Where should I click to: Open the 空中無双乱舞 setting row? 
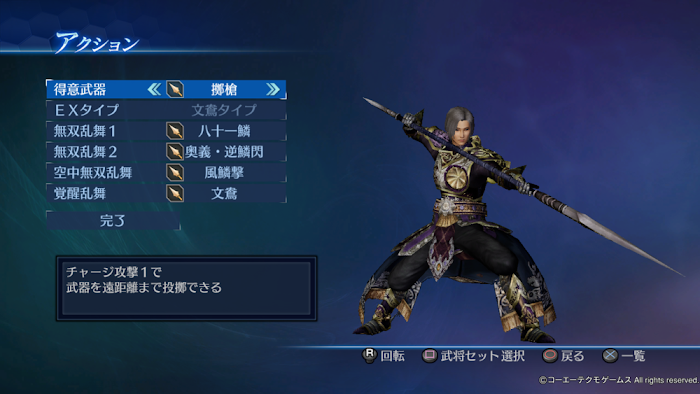(x=166, y=172)
